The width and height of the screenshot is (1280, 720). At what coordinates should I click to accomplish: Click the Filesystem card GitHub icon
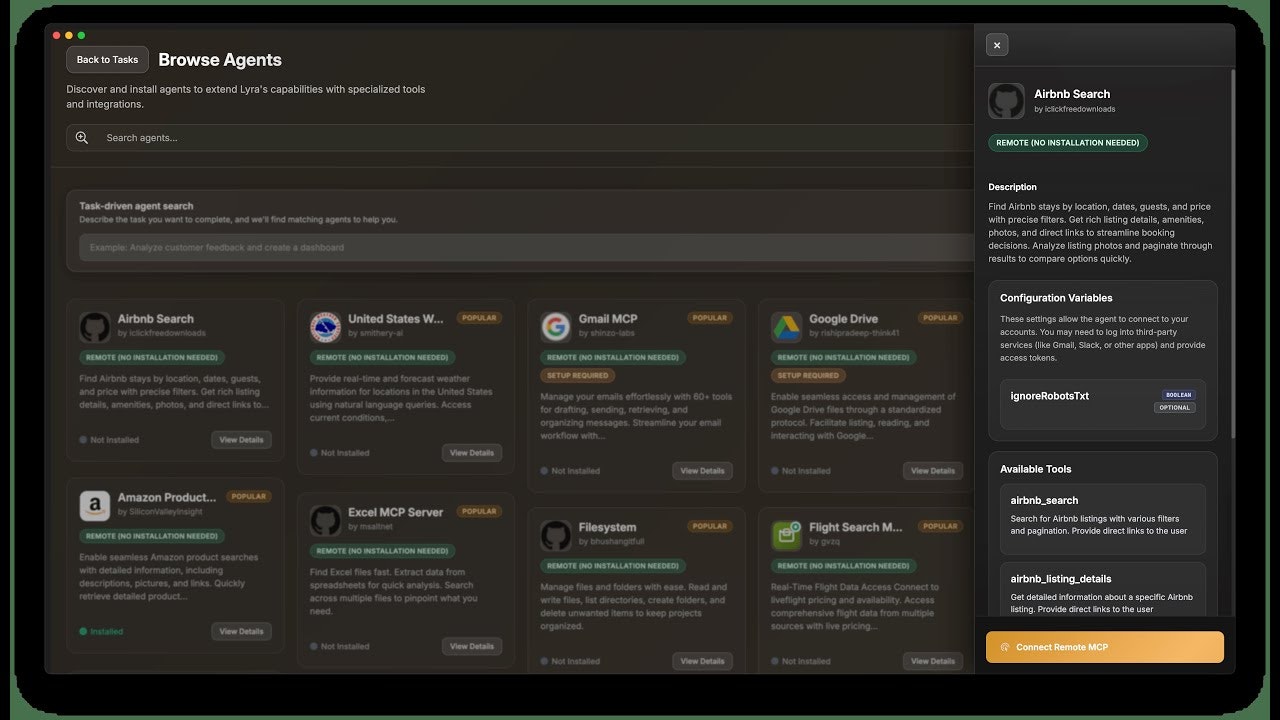tap(556, 535)
